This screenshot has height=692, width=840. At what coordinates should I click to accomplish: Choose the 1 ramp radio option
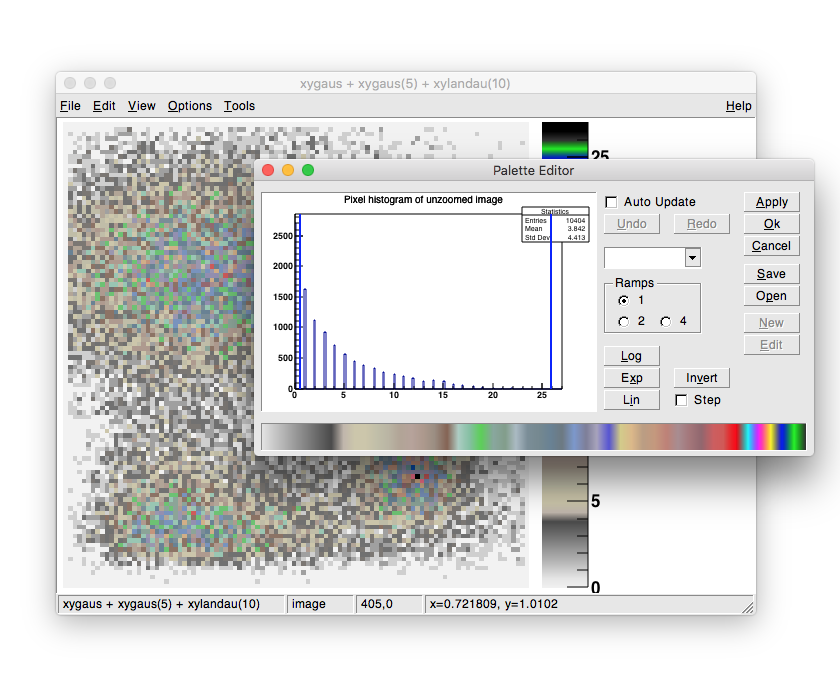pos(624,300)
